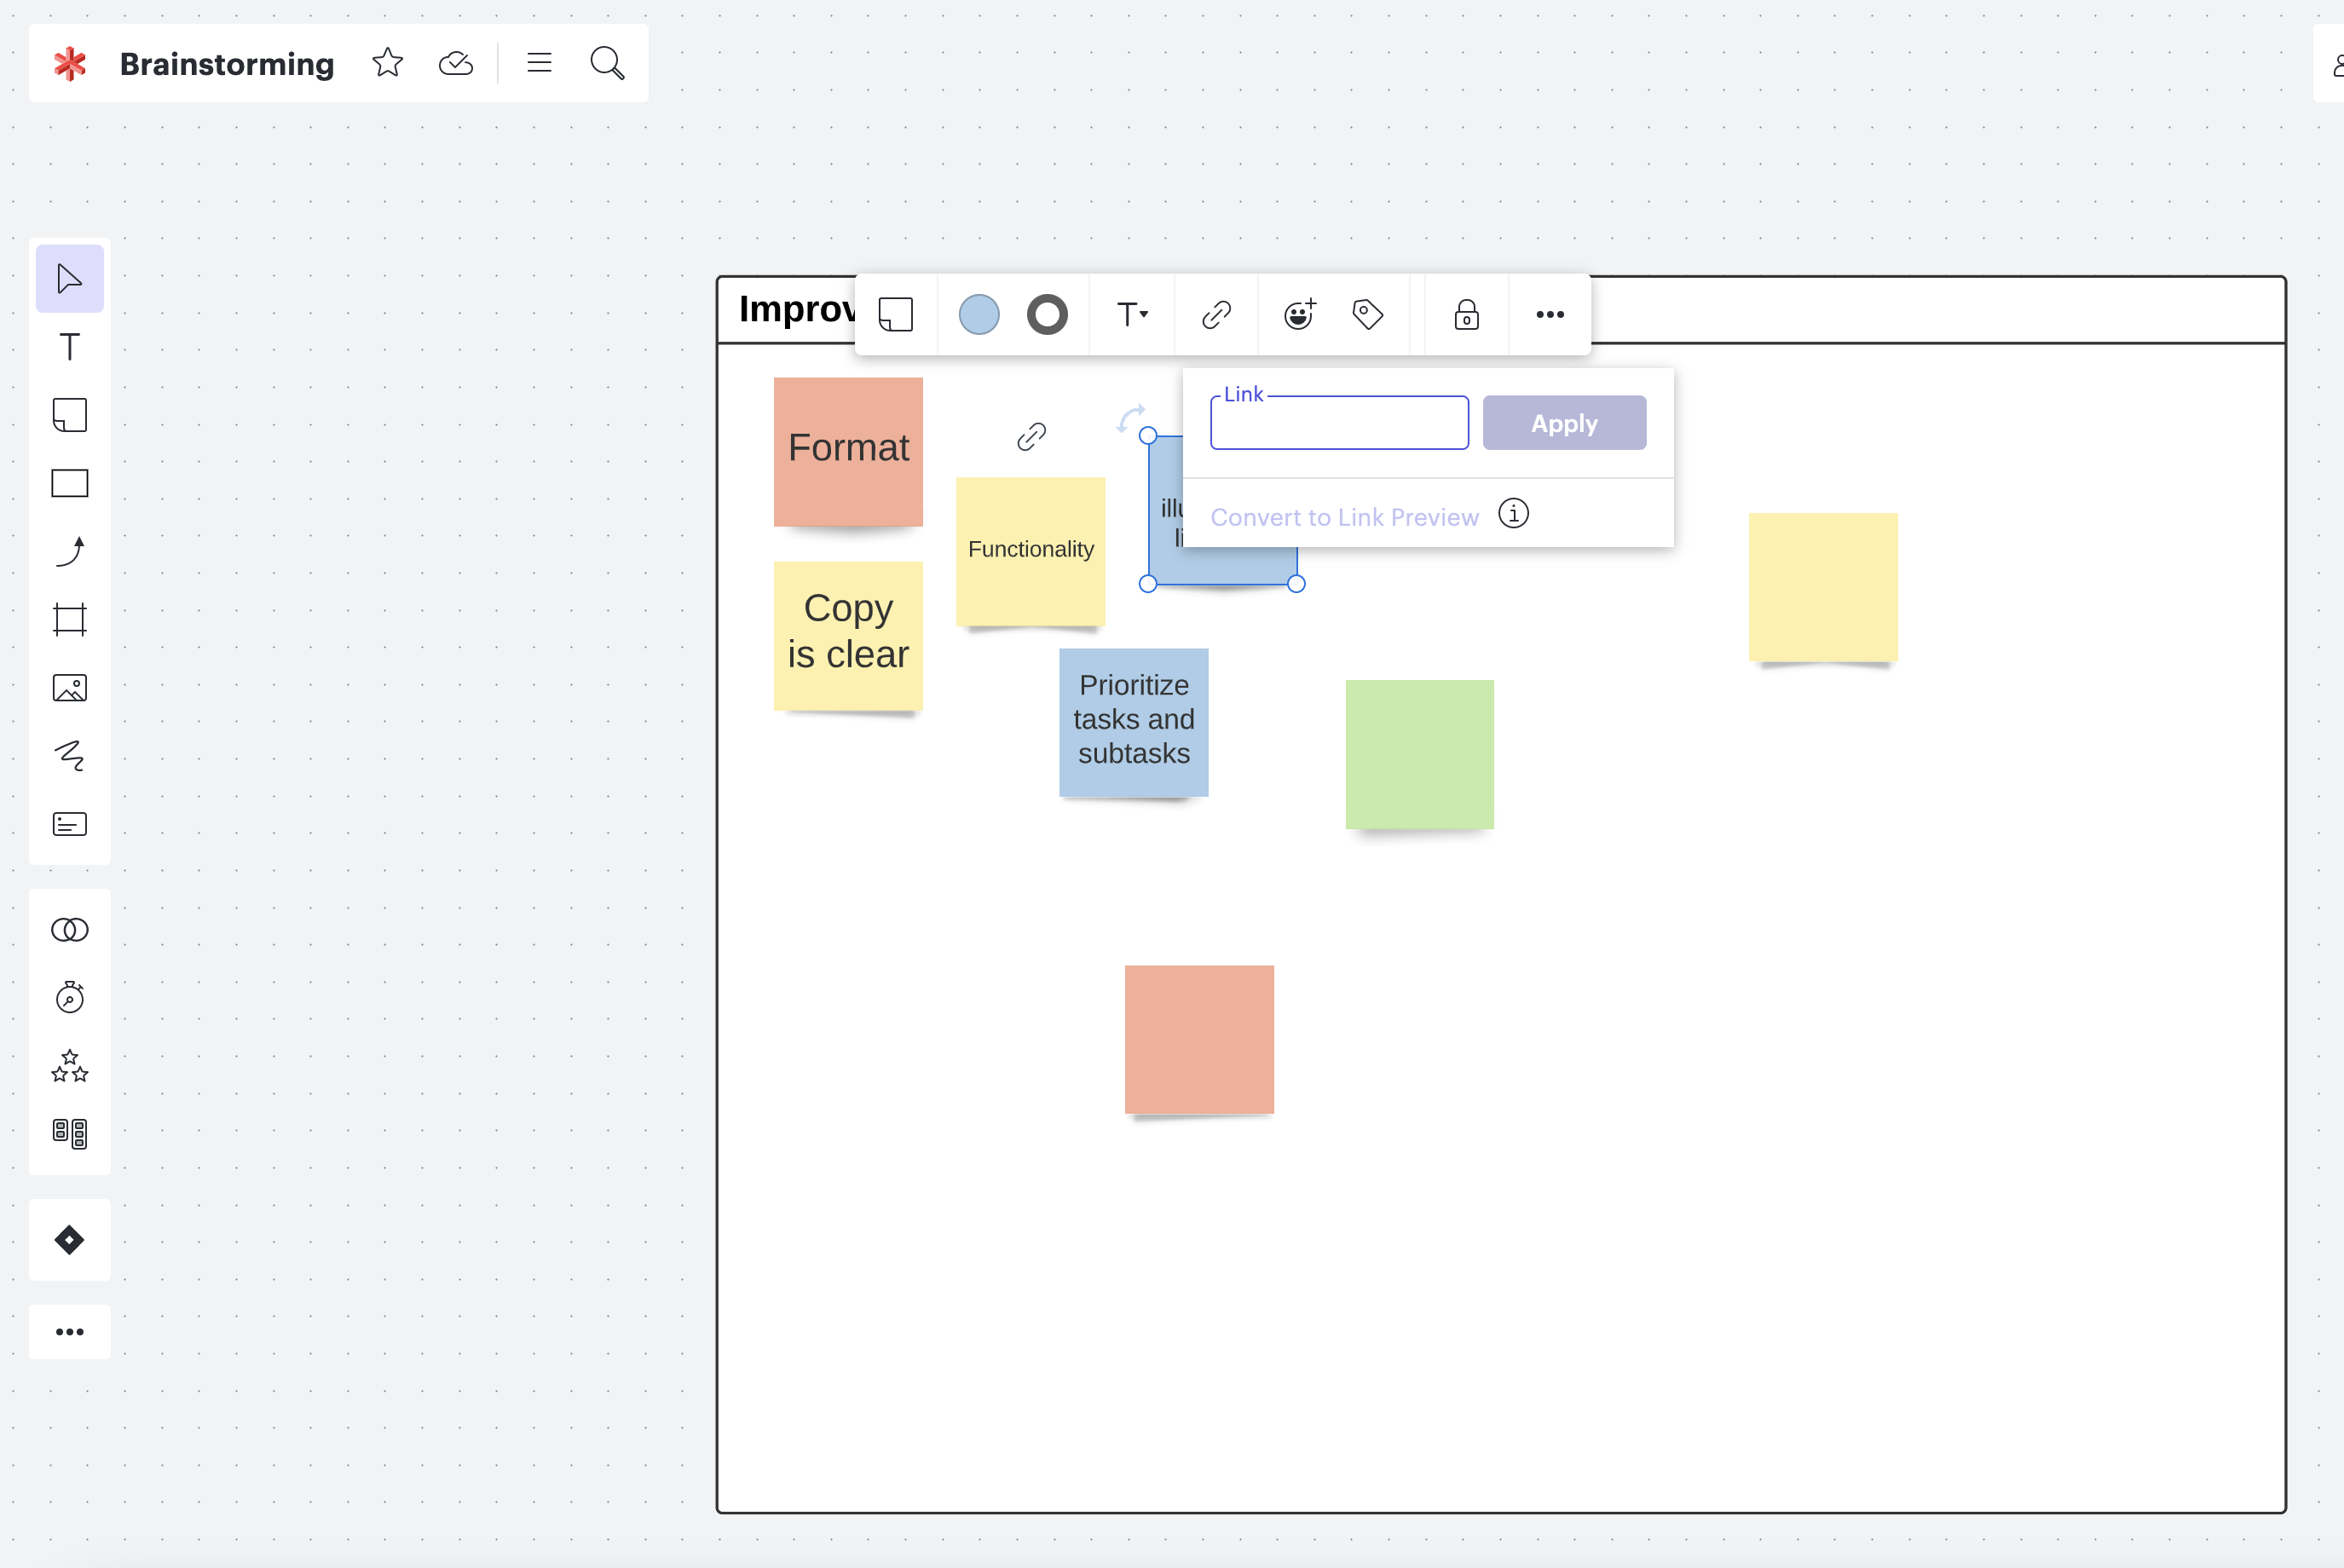Toggle the outlined circle style button
Screen dimensions: 2344x1568
[x=1045, y=314]
